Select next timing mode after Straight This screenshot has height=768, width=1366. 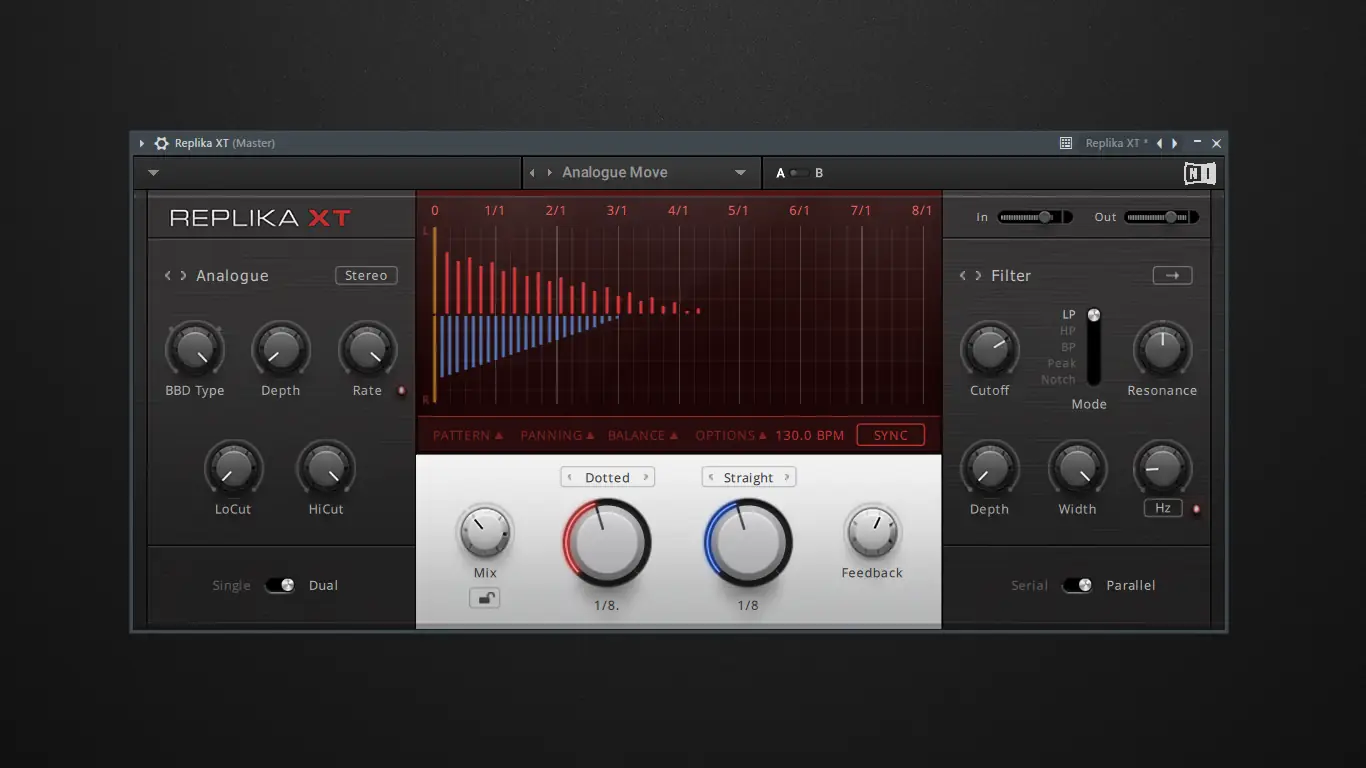point(787,478)
